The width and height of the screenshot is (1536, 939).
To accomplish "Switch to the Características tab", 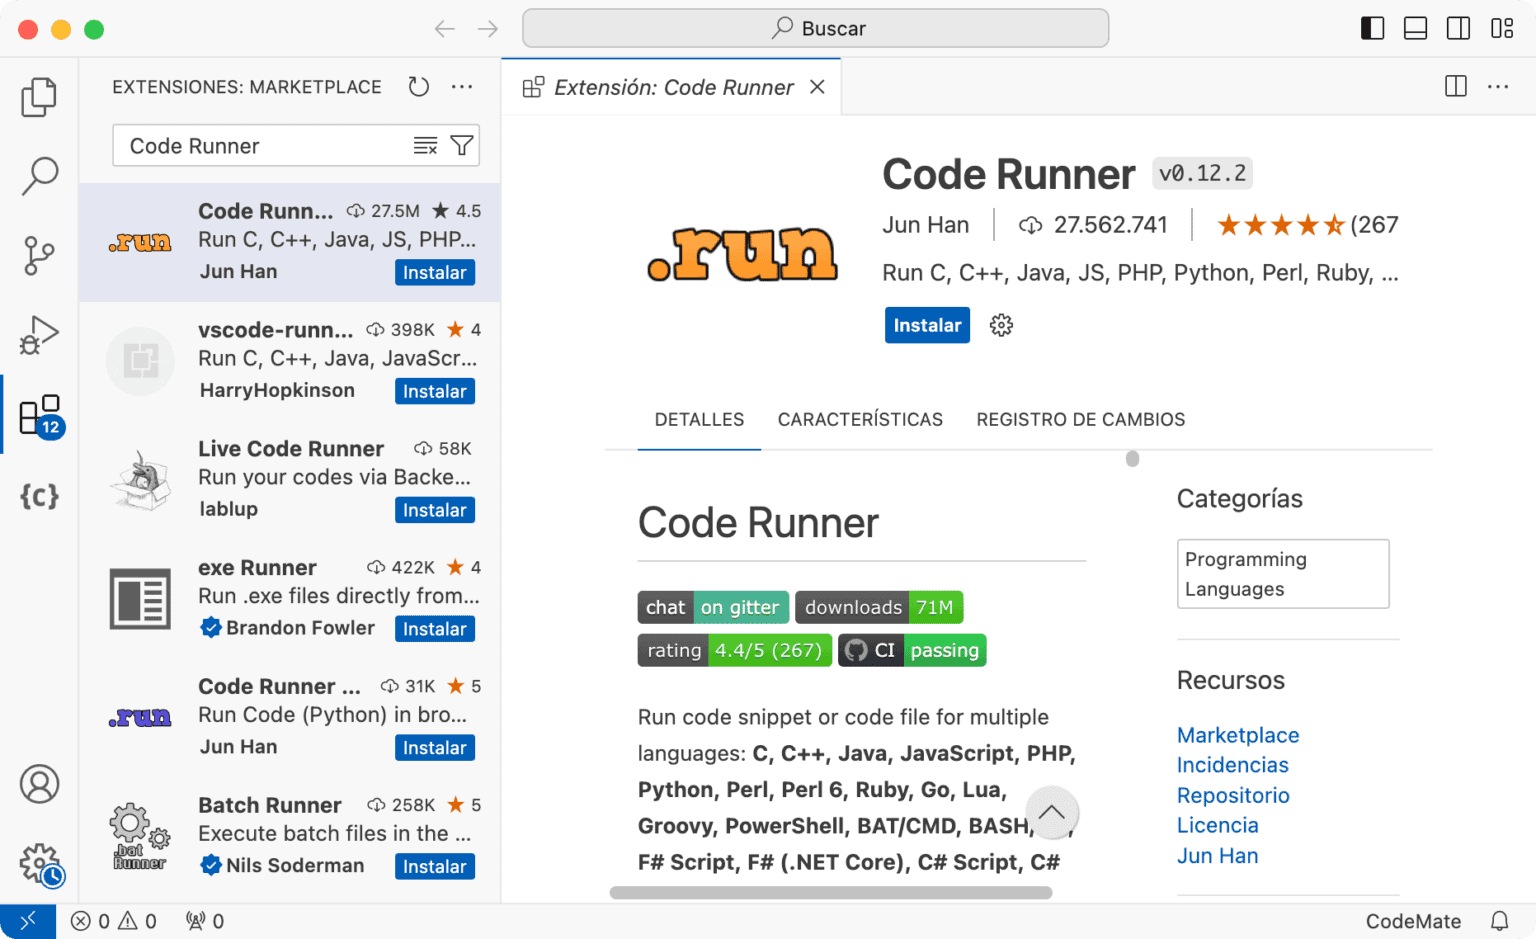I will (x=860, y=419).
